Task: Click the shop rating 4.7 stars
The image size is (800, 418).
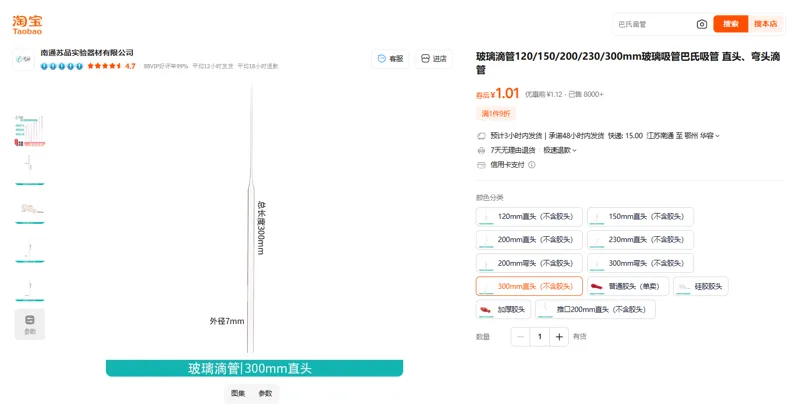Action: point(111,66)
